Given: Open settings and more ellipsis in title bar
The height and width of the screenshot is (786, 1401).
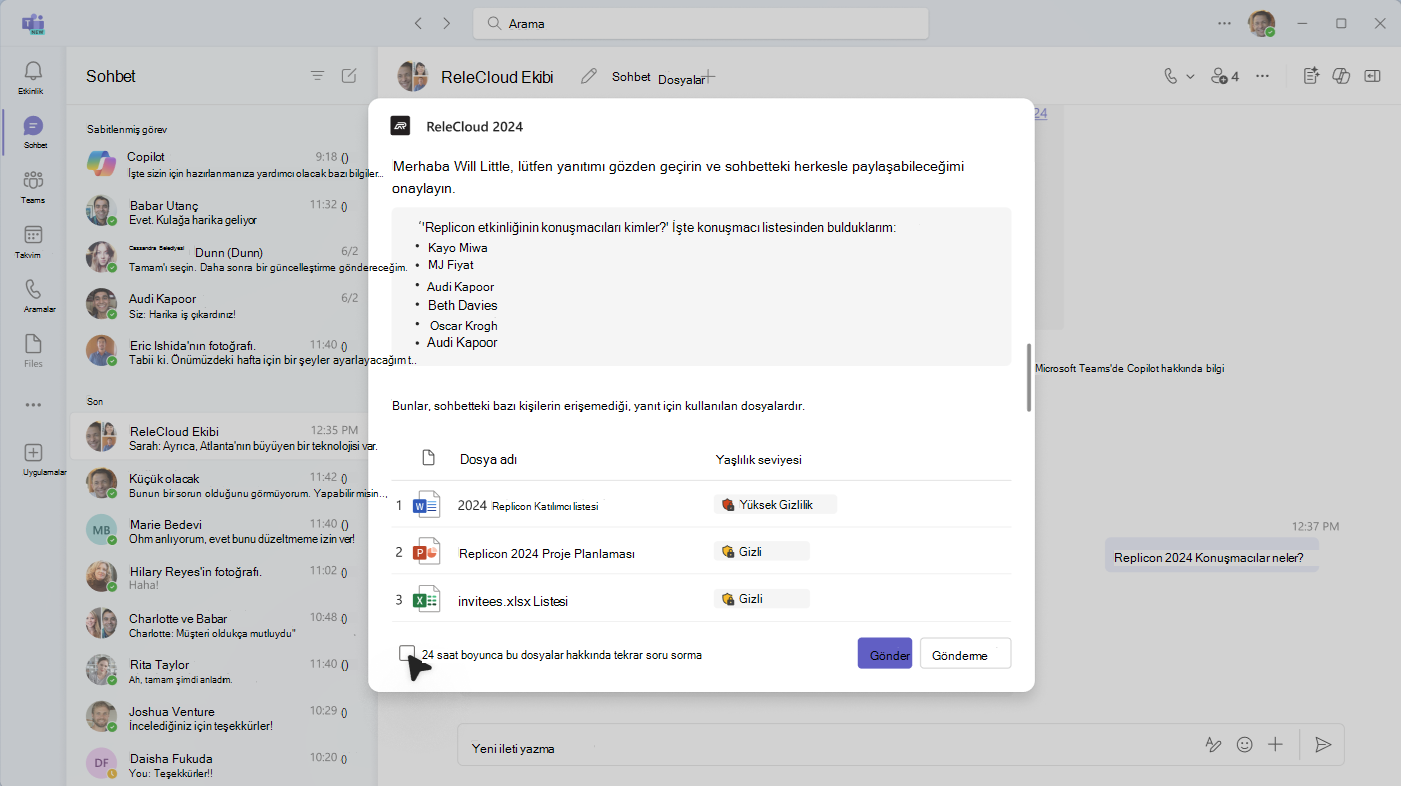Looking at the screenshot, I should click(x=1225, y=23).
